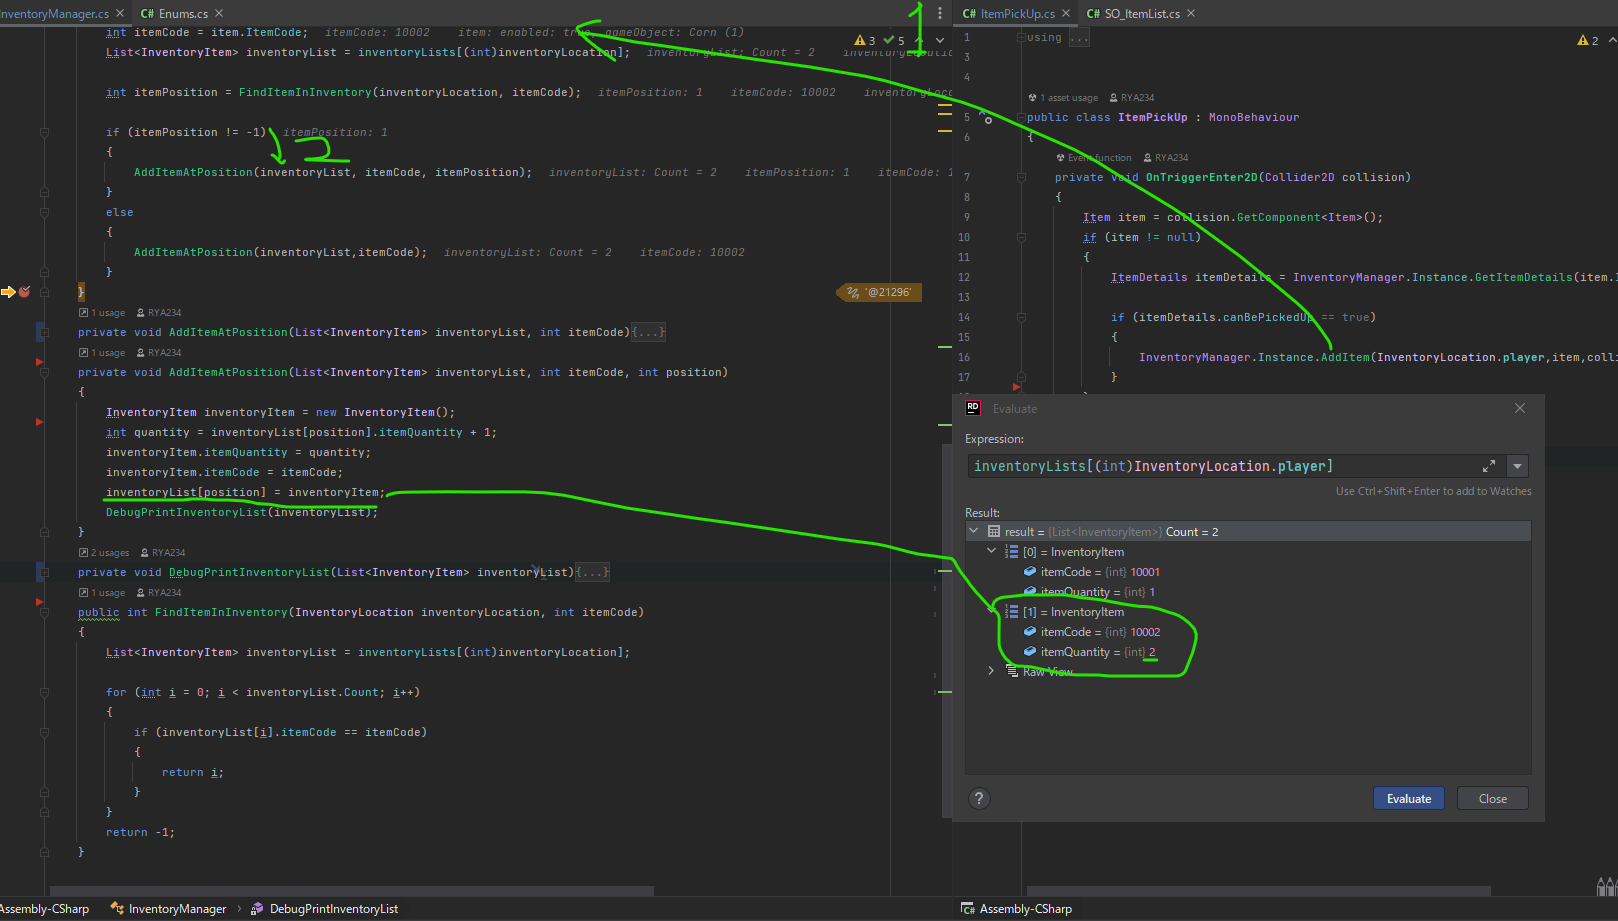Click the field icon beside itemCode 10001
The height and width of the screenshot is (921, 1618).
pos(1030,572)
